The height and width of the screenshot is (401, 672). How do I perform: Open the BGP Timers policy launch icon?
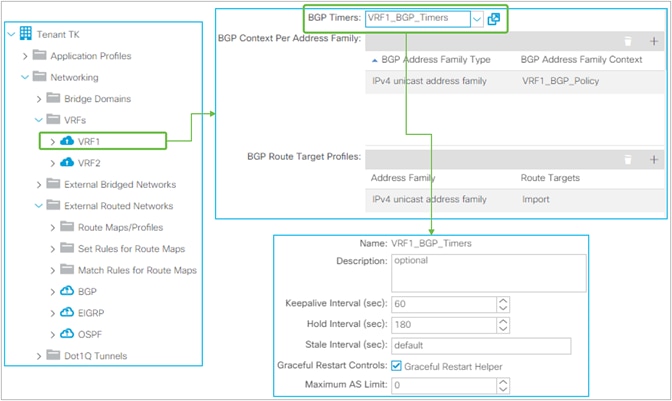coord(494,19)
